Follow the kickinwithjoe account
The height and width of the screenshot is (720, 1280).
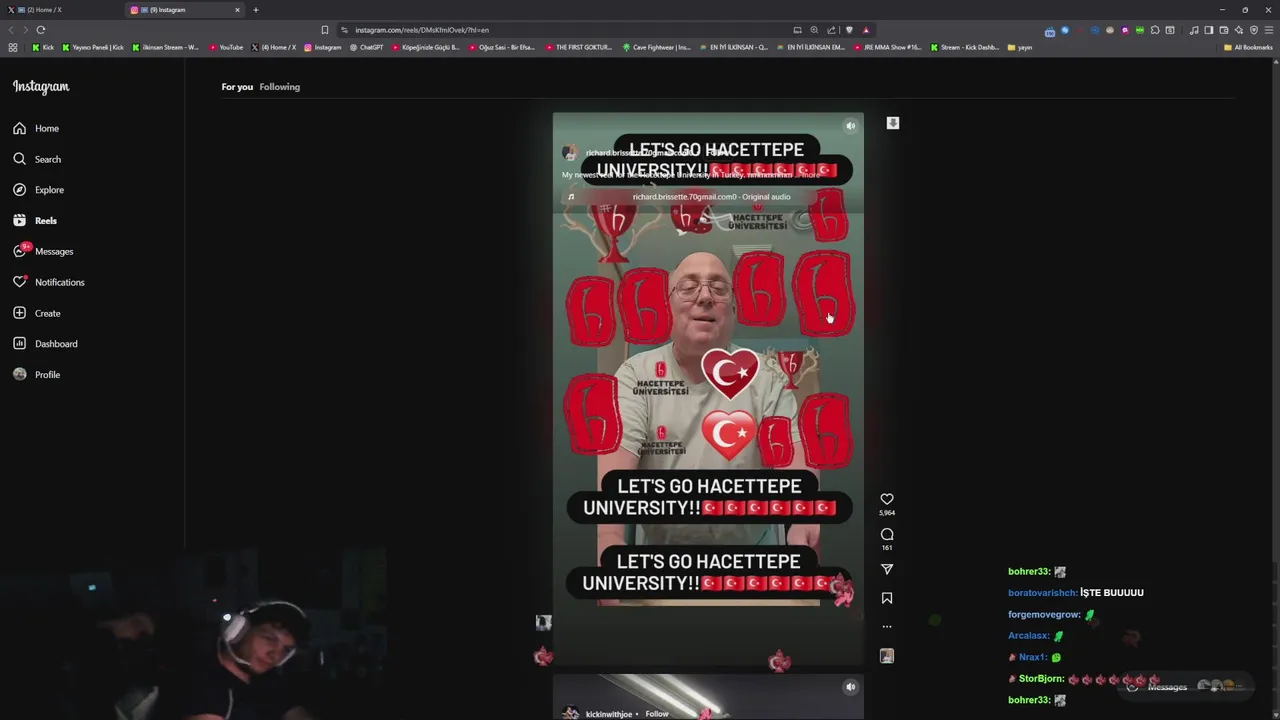point(657,714)
